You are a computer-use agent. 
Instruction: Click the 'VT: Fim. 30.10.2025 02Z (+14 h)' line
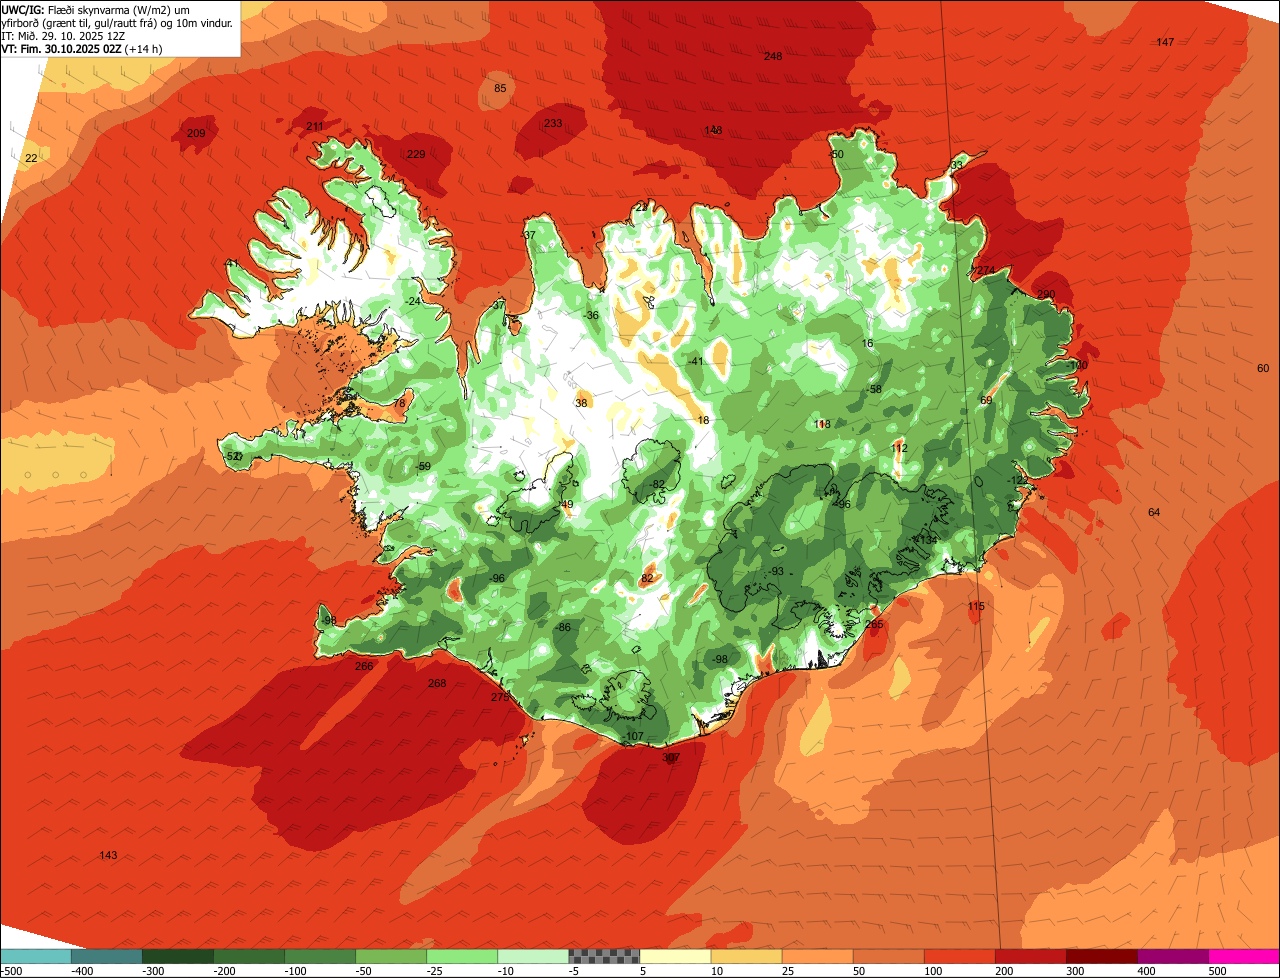click(82, 48)
